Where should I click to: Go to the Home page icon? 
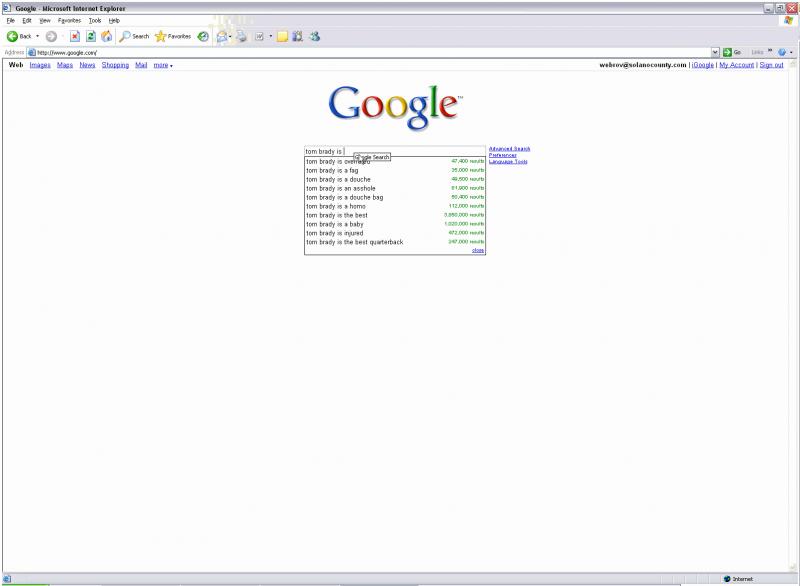[107, 36]
